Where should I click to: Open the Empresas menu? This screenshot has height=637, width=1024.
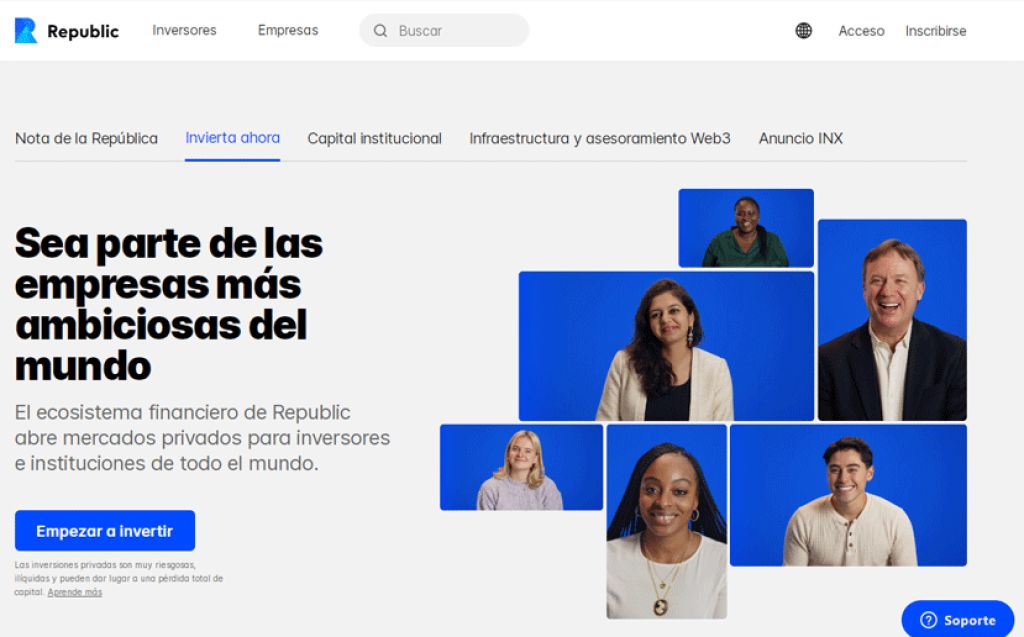288,30
